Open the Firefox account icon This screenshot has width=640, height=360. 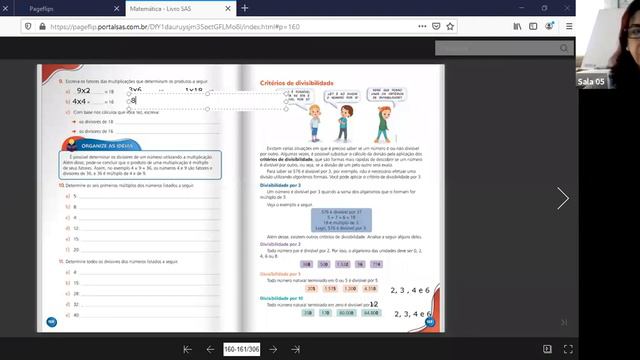(549, 26)
